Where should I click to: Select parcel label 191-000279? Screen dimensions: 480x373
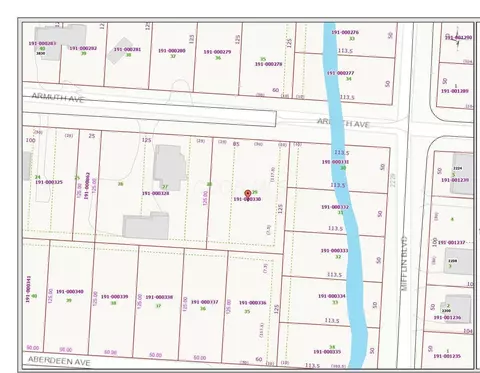coord(217,52)
